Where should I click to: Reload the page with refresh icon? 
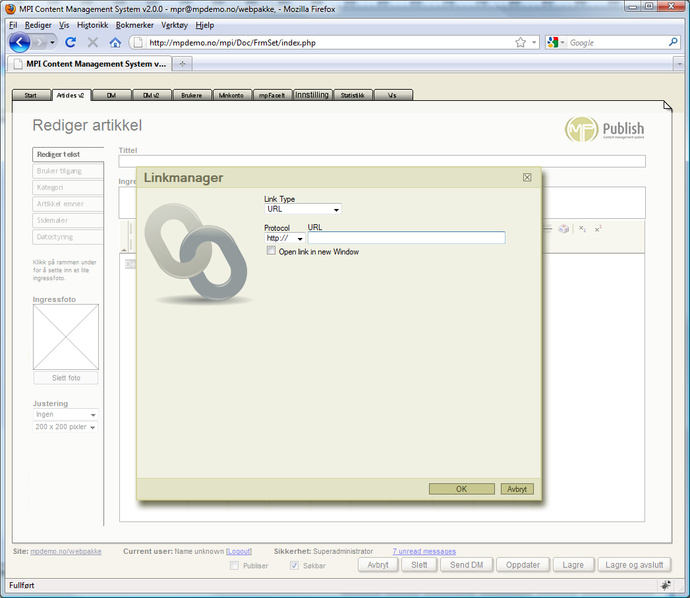[x=70, y=43]
